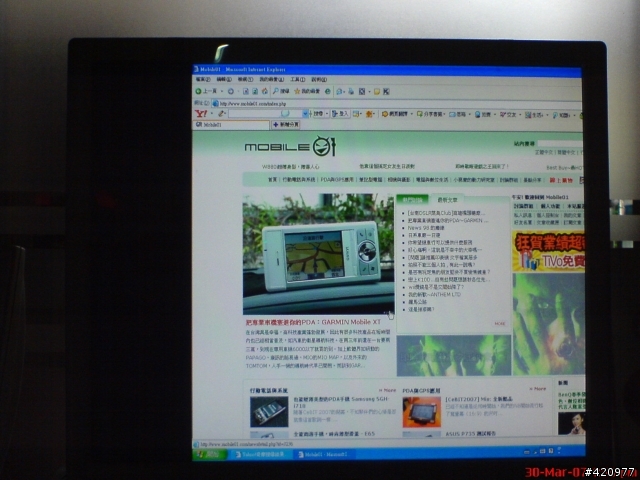Viewport: 640px width, 480px height.
Task: Open the 檢視 menu
Action: (245, 80)
